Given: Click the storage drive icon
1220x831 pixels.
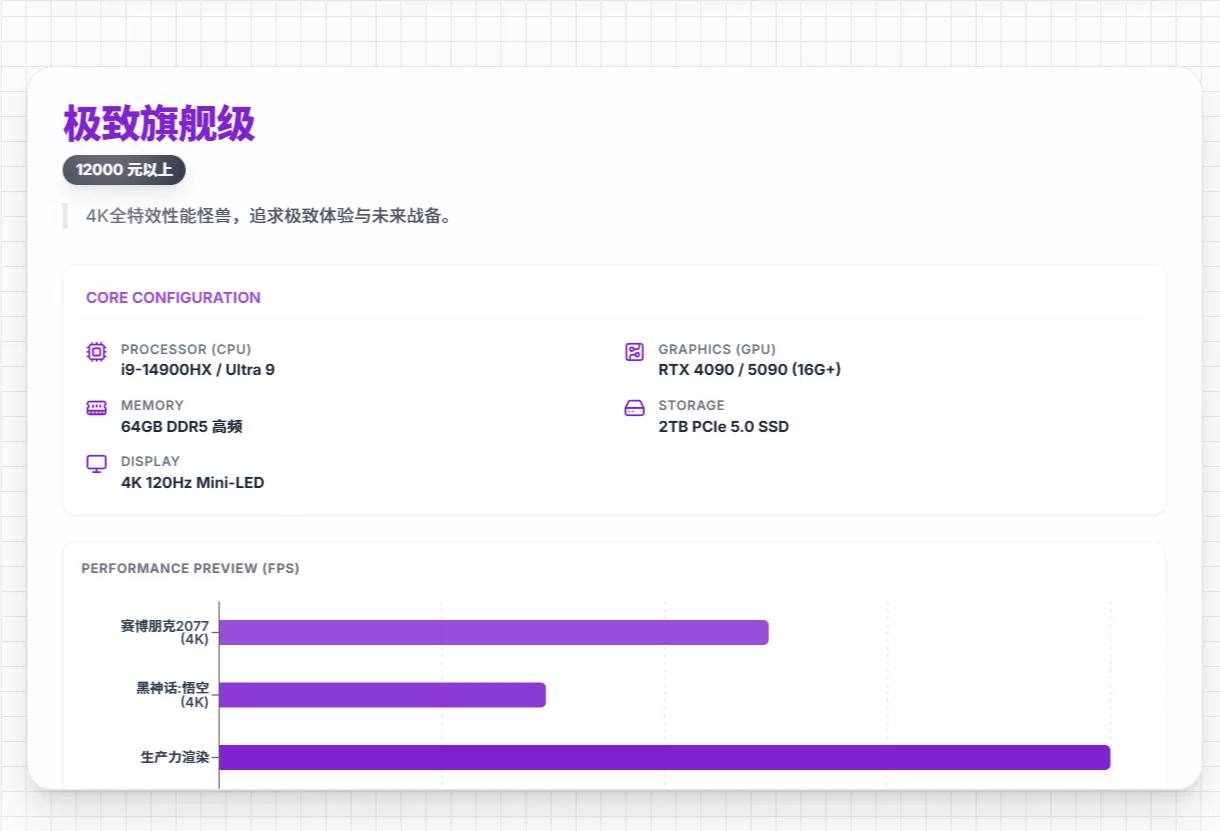Looking at the screenshot, I should point(634,408).
